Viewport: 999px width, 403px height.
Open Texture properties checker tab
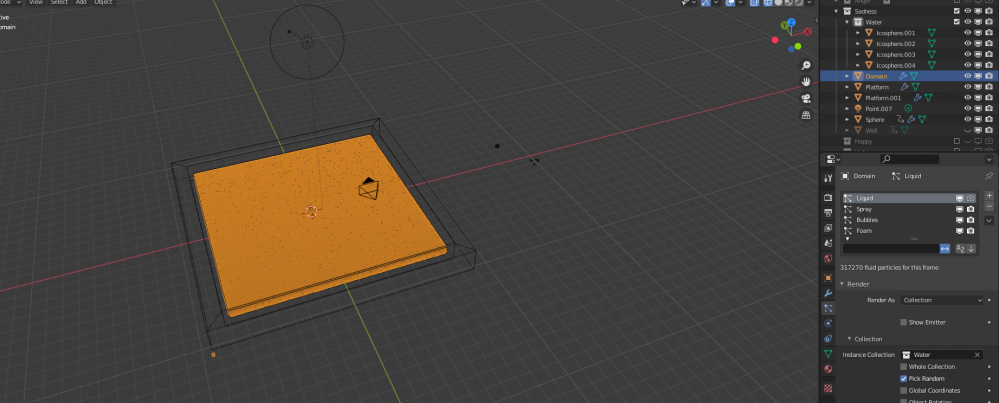(828, 388)
